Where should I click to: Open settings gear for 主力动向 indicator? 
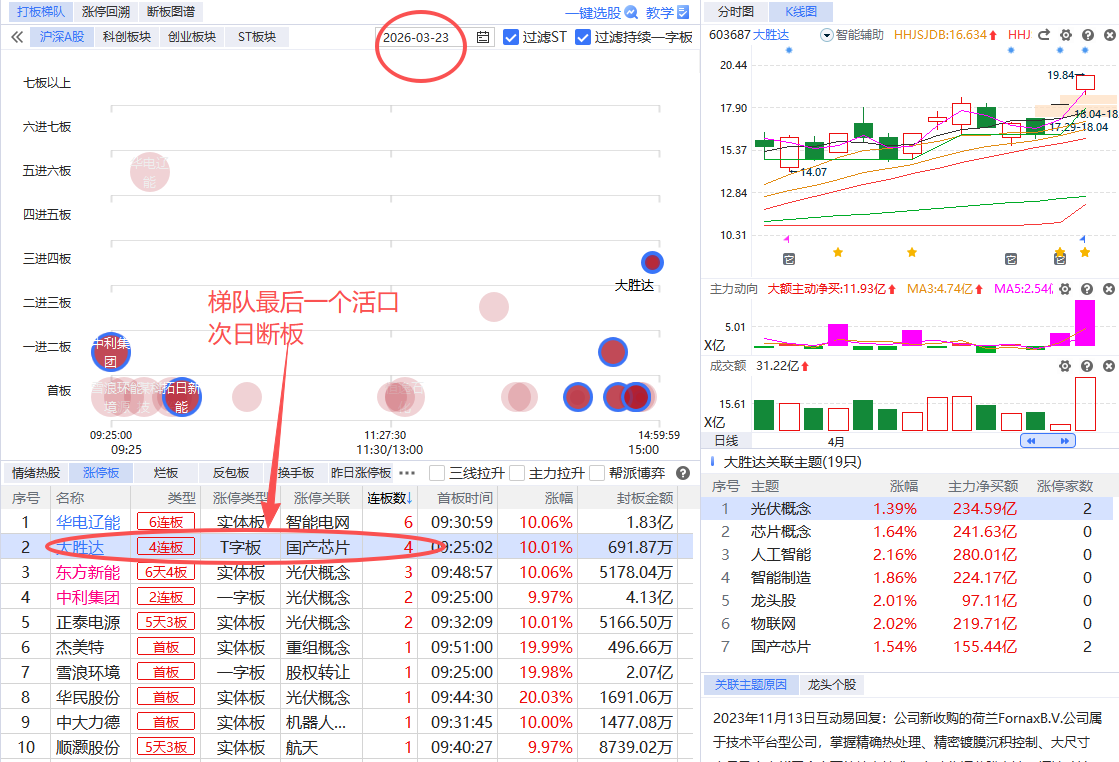click(x=1065, y=289)
